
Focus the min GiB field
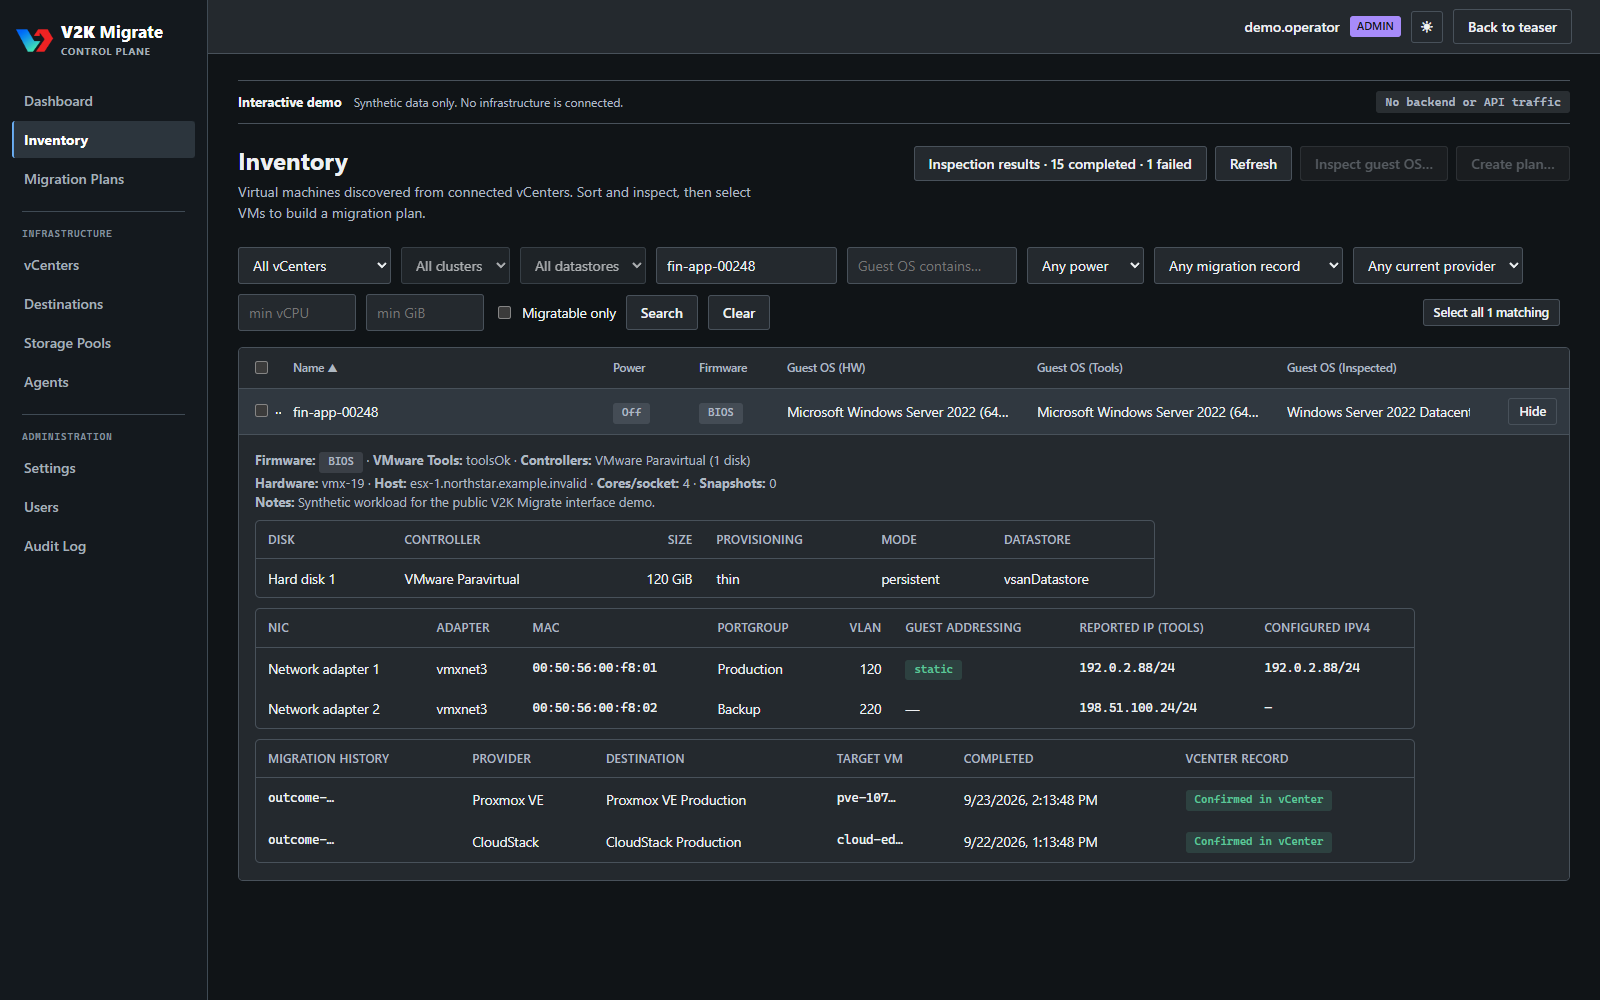coord(425,313)
